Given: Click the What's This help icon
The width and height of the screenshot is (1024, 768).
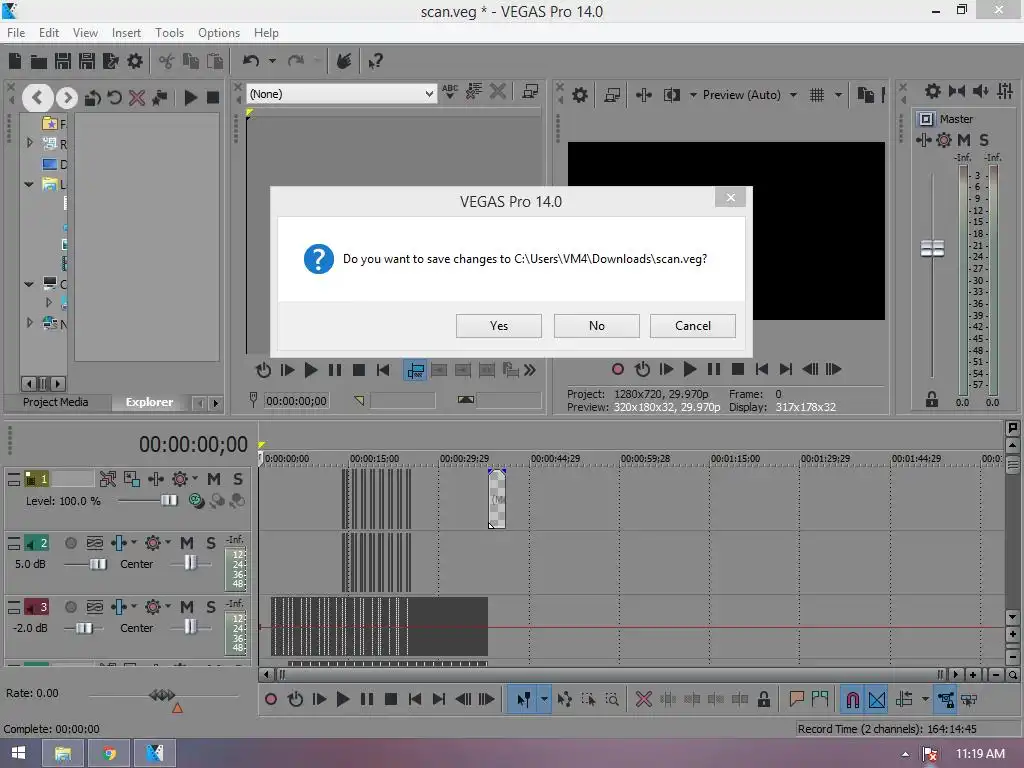Looking at the screenshot, I should coord(376,61).
